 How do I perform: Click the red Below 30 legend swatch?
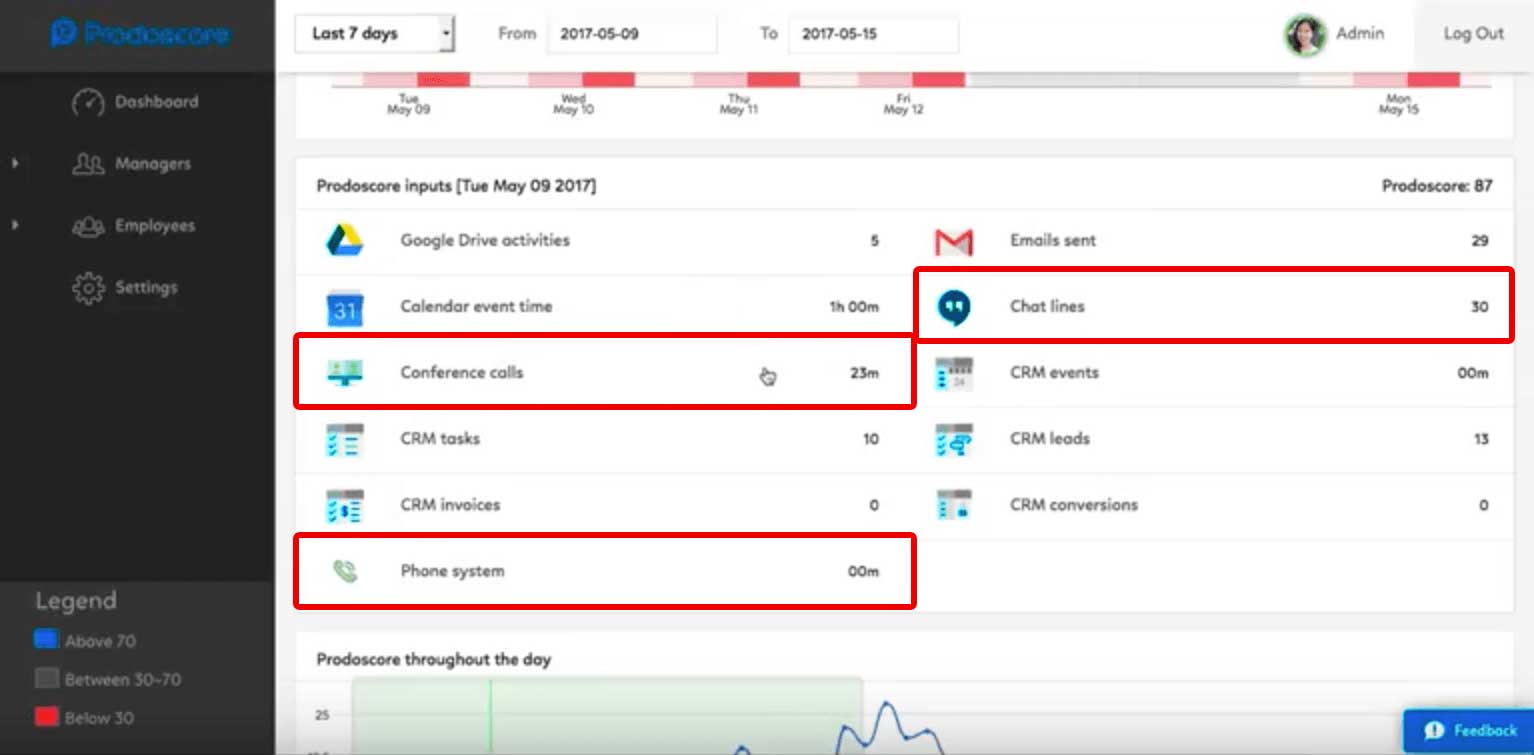(47, 717)
